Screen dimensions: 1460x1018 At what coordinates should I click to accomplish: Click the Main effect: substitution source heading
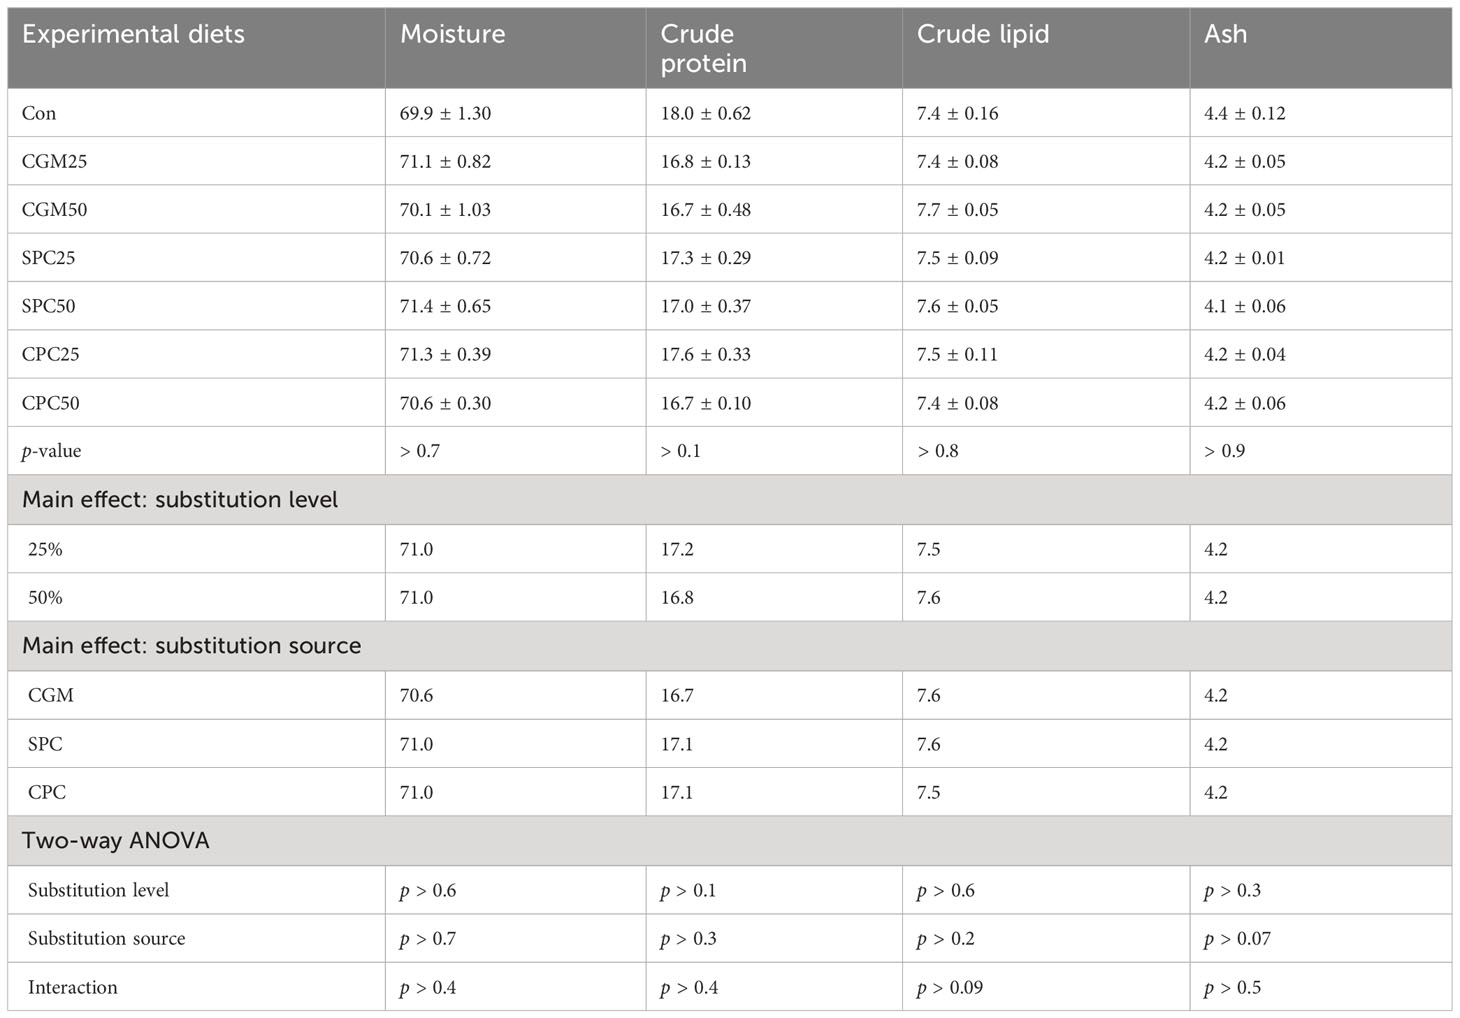[191, 645]
